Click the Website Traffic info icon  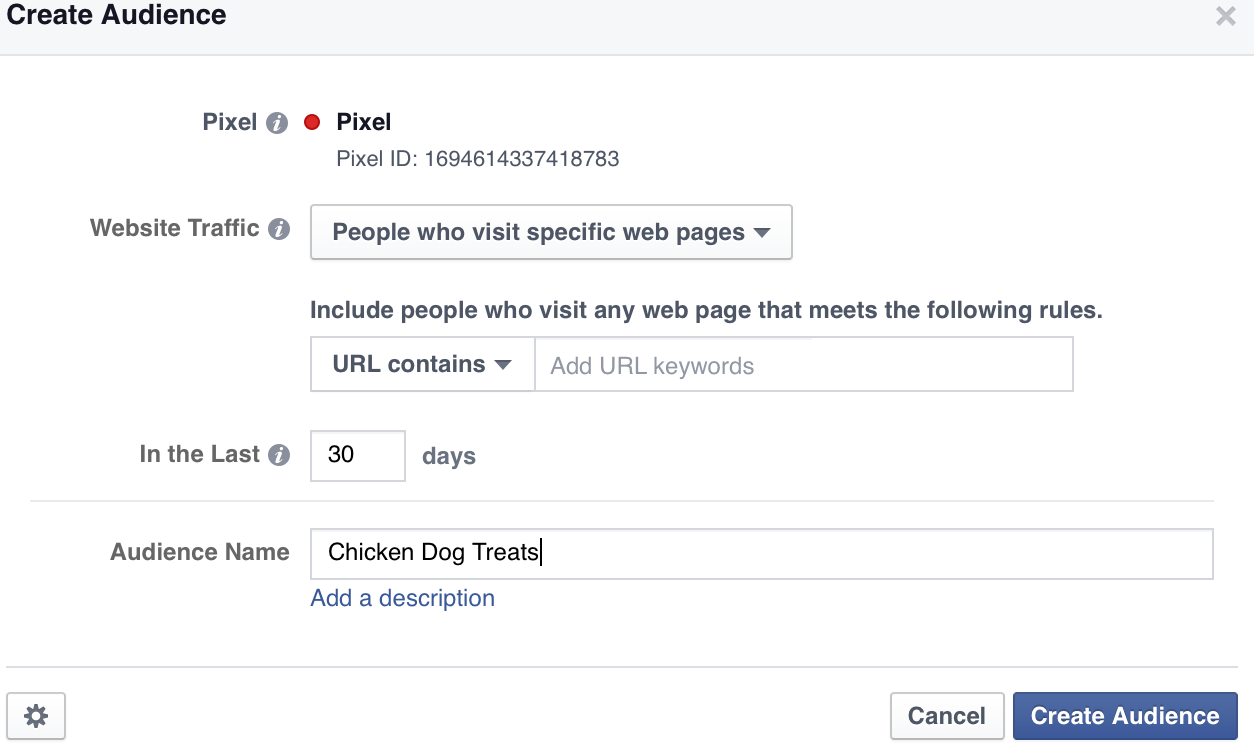coord(280,229)
